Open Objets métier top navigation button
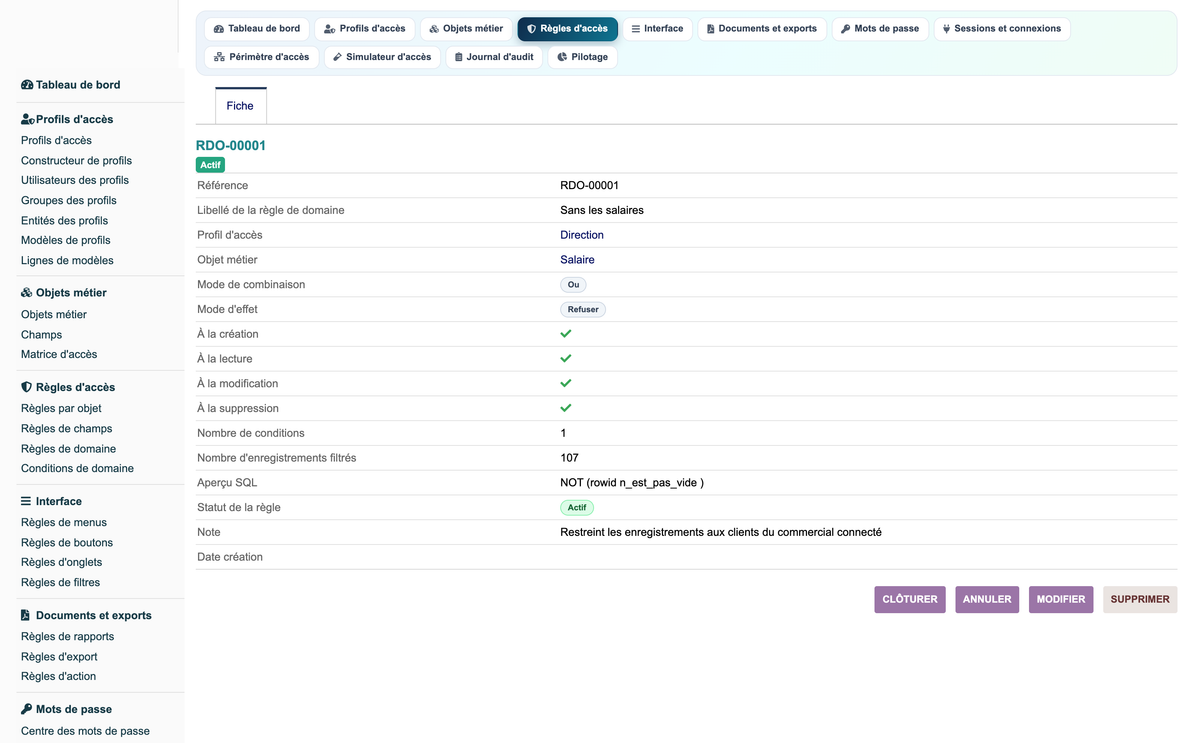The height and width of the screenshot is (743, 1200). (466, 29)
